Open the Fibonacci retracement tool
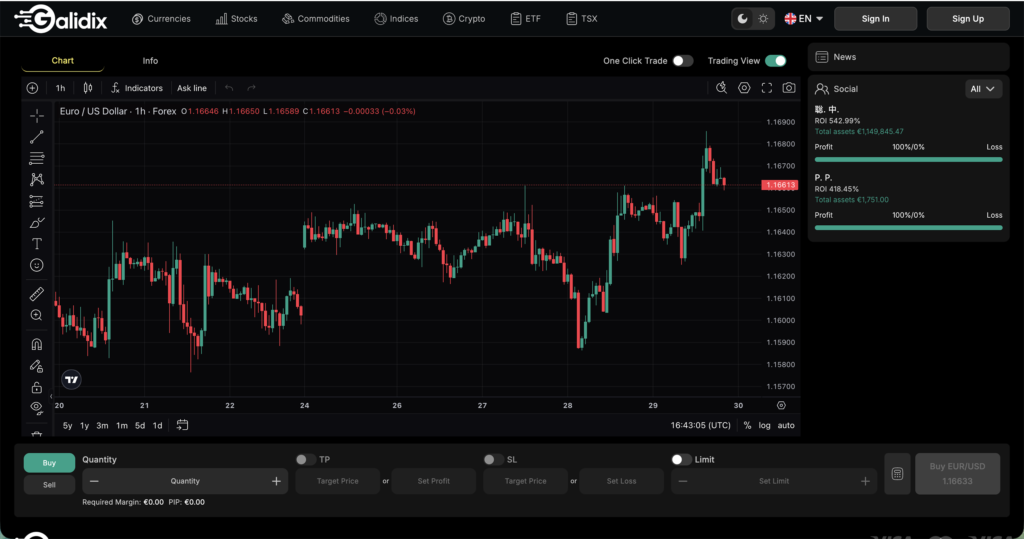The width and height of the screenshot is (1024, 539). pyautogui.click(x=37, y=158)
